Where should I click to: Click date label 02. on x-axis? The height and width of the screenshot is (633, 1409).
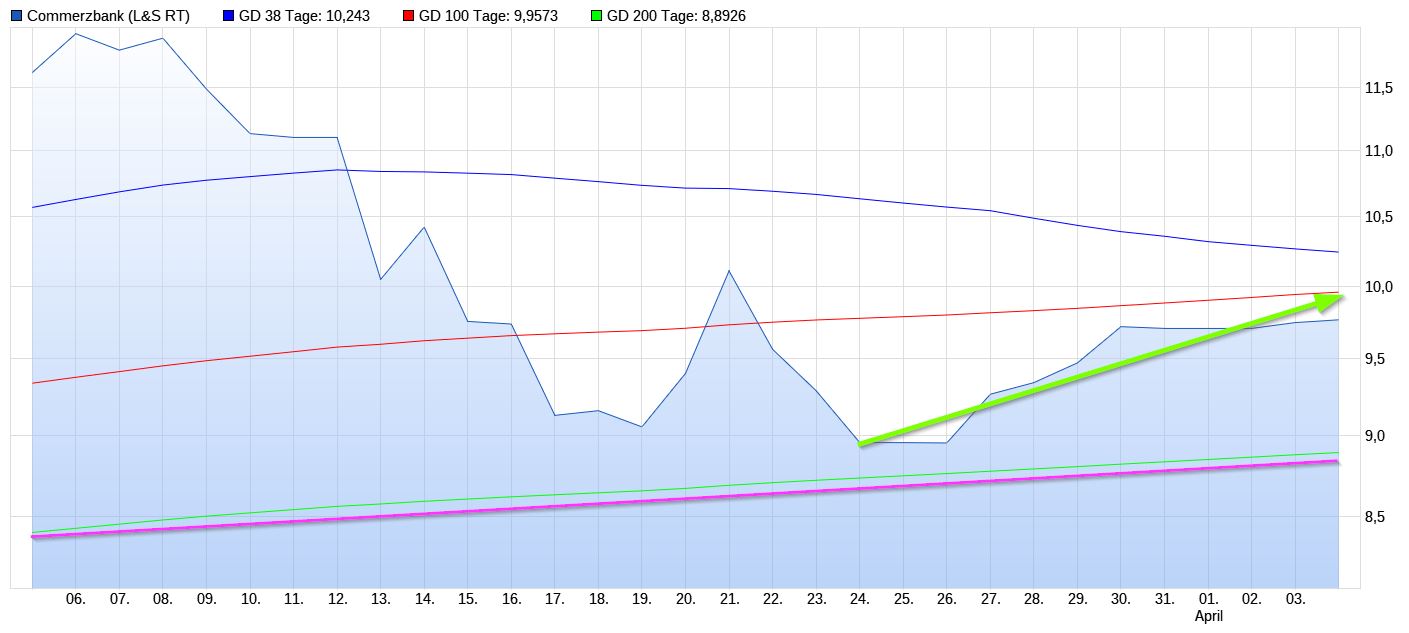1252,600
